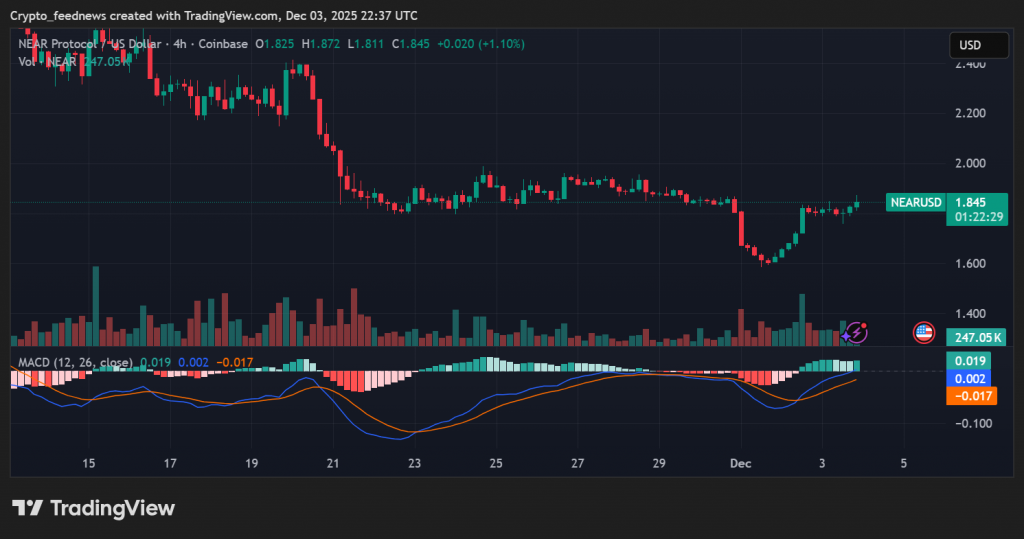This screenshot has height=539, width=1024.
Task: Select the MACD (12, 26, close) indicator label
Action: (x=71, y=361)
